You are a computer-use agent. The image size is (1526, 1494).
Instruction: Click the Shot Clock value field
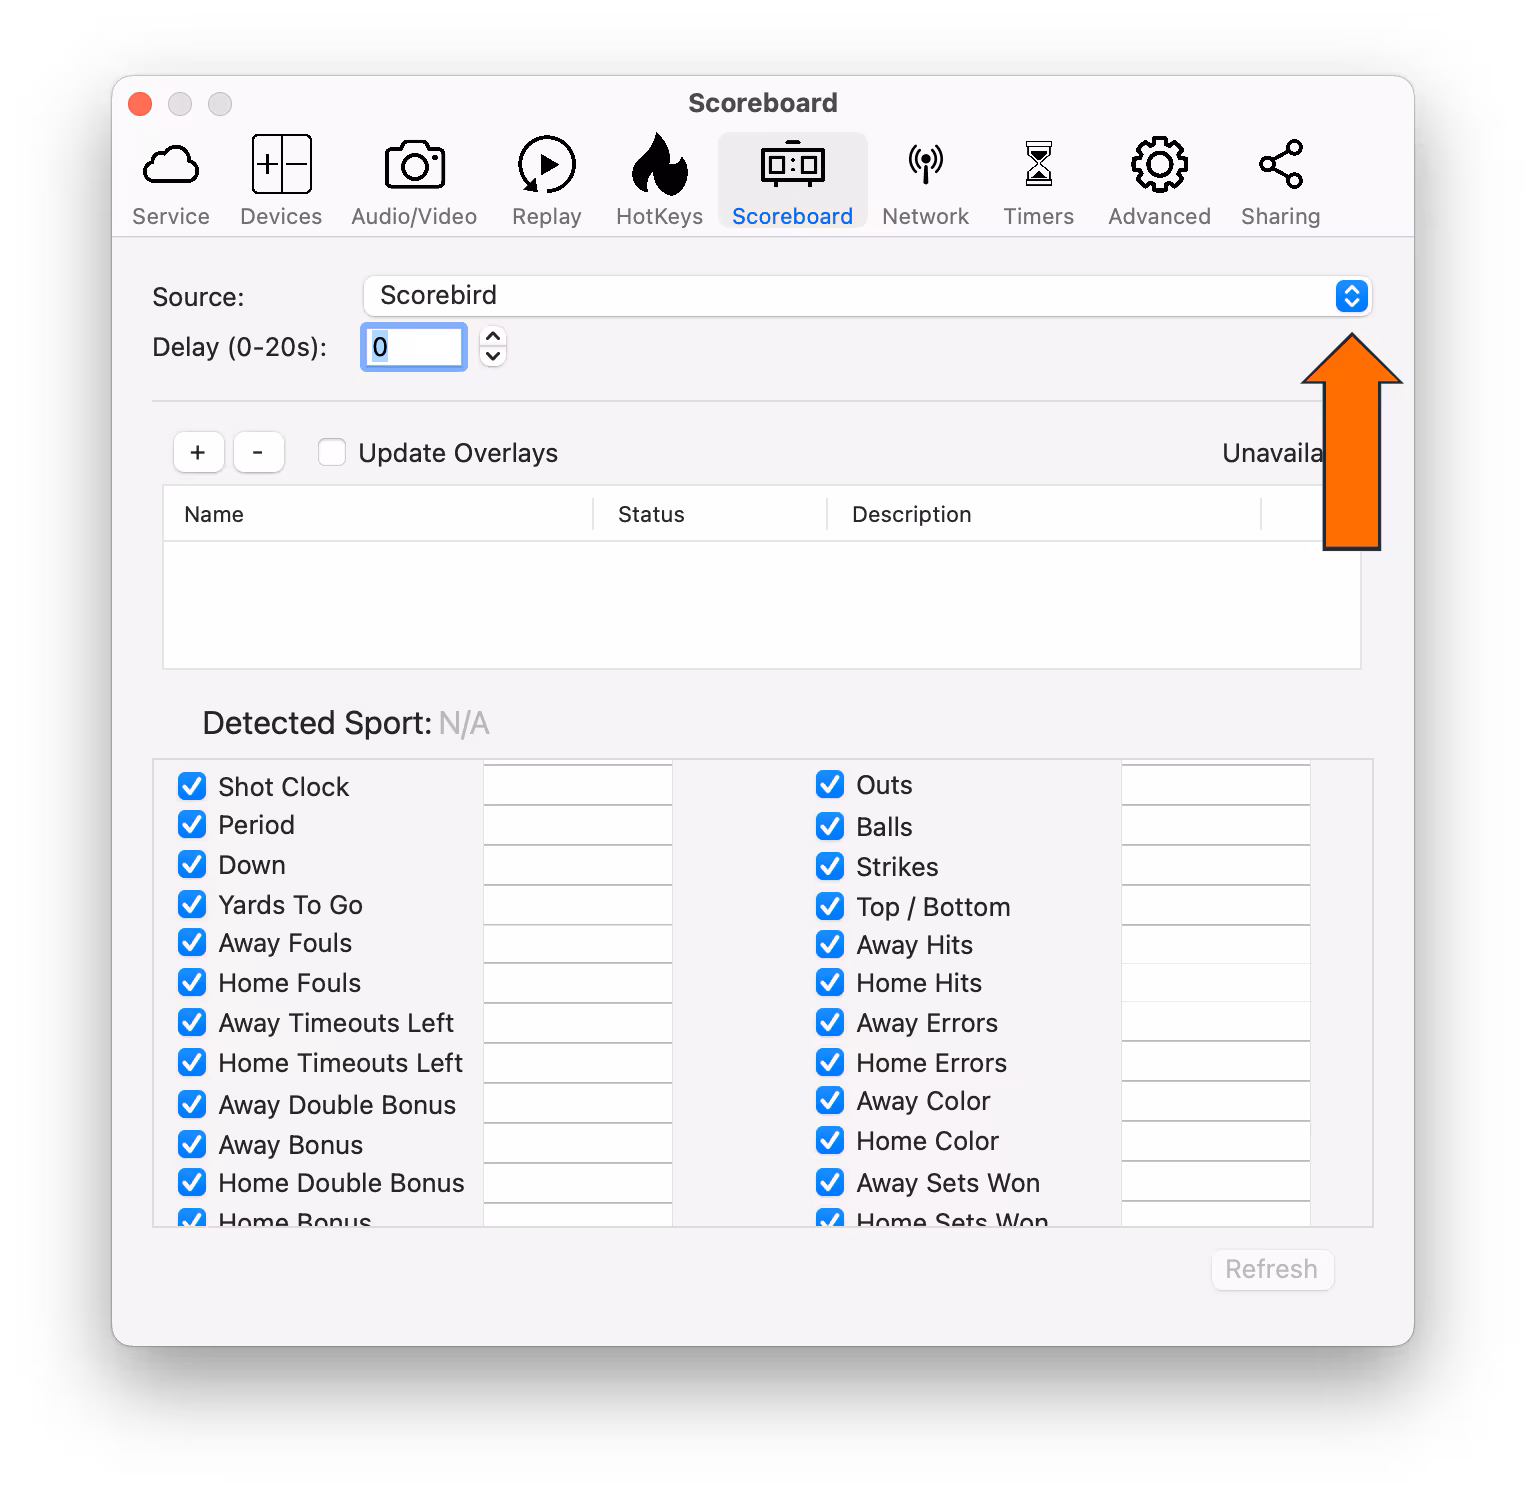578,785
